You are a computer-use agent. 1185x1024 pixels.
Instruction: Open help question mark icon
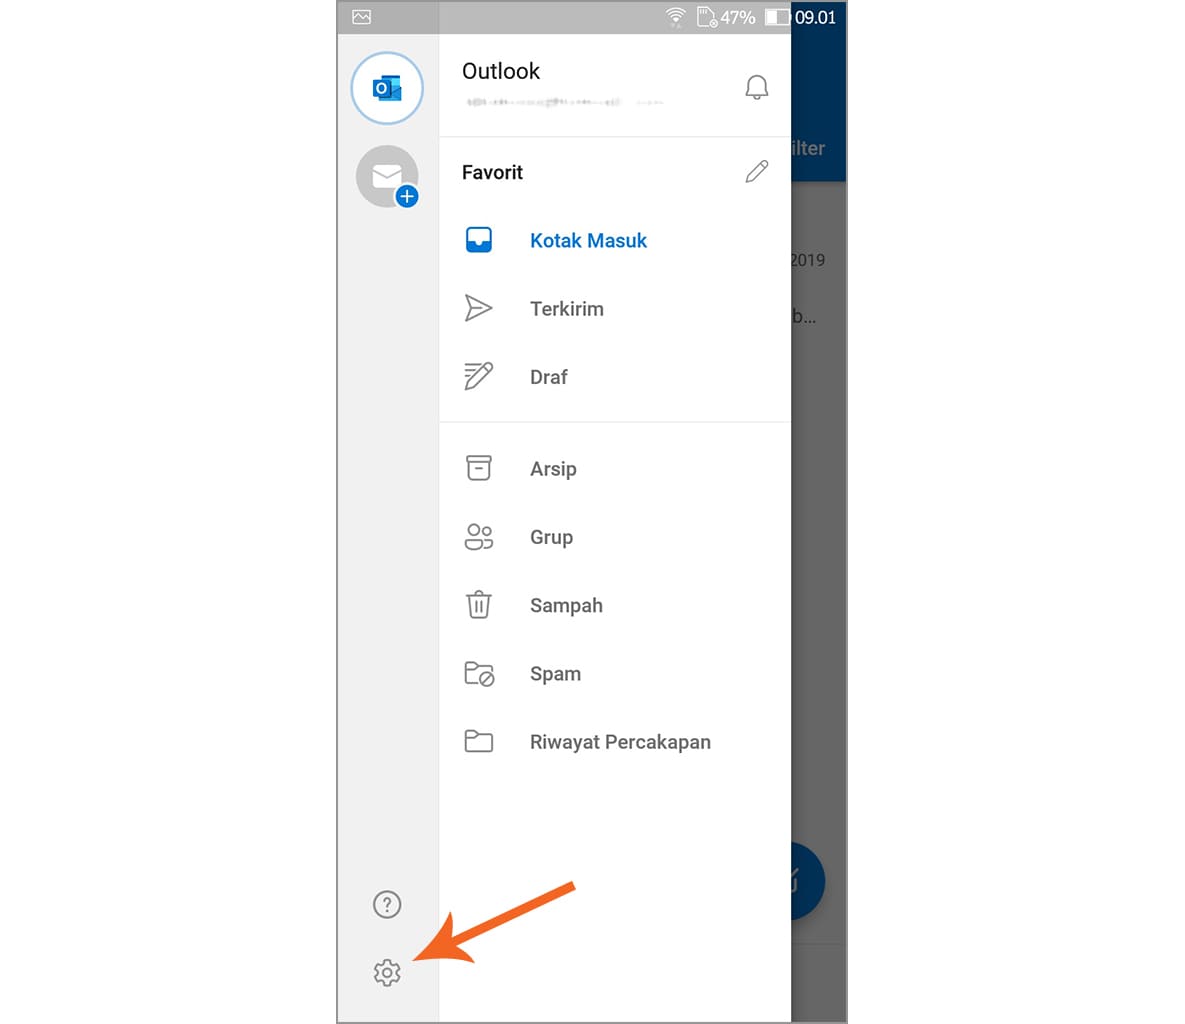tap(387, 905)
